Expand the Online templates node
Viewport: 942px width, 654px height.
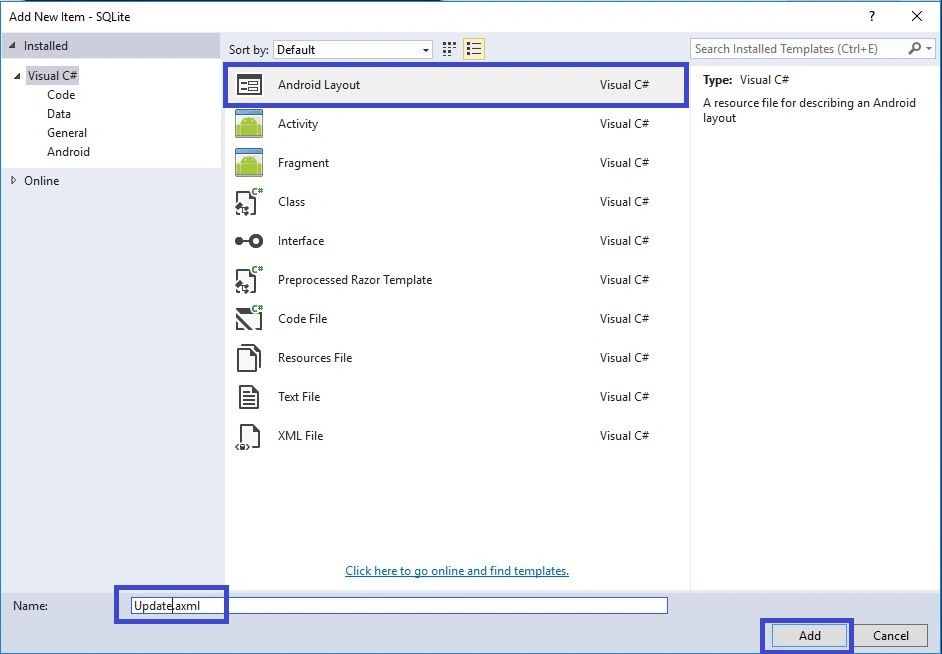(x=13, y=180)
